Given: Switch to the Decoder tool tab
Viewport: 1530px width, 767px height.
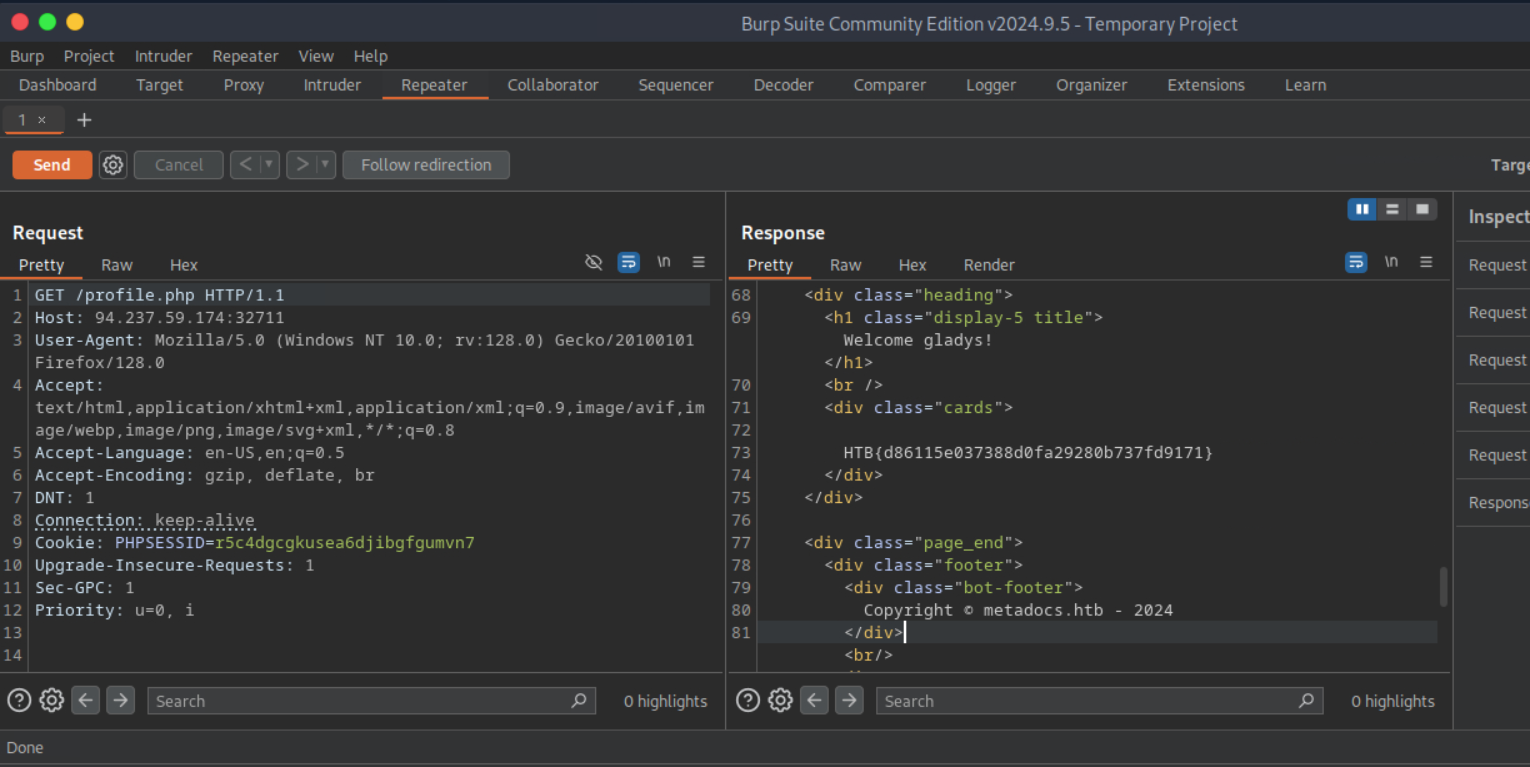Looking at the screenshot, I should coord(783,85).
